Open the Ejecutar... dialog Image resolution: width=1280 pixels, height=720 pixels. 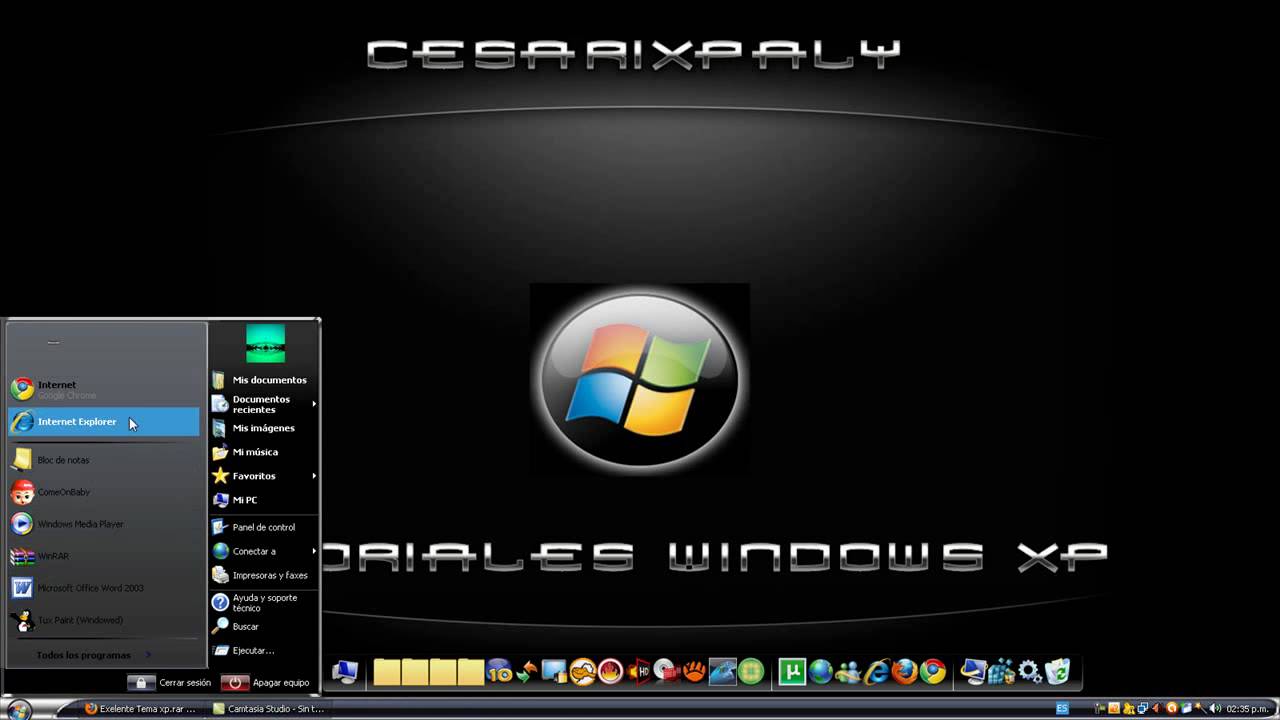tap(264, 650)
